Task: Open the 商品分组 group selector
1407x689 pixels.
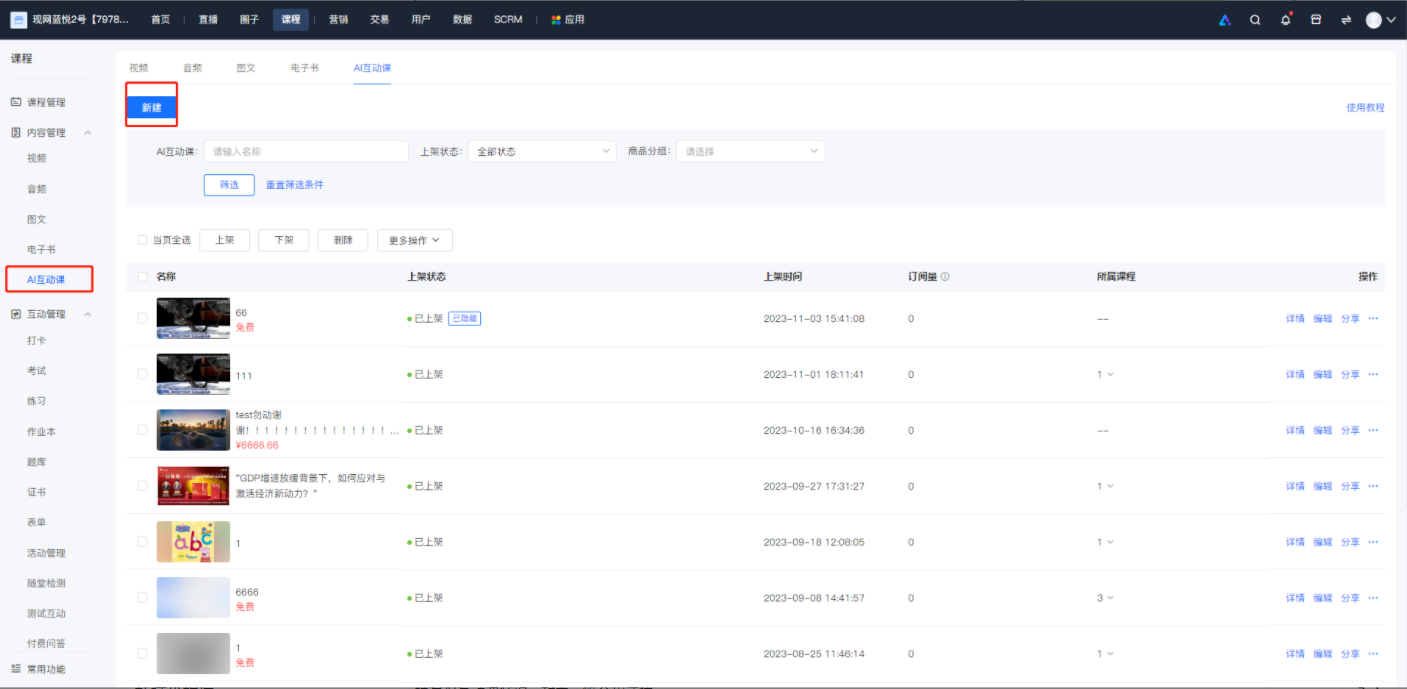Action: coord(749,150)
